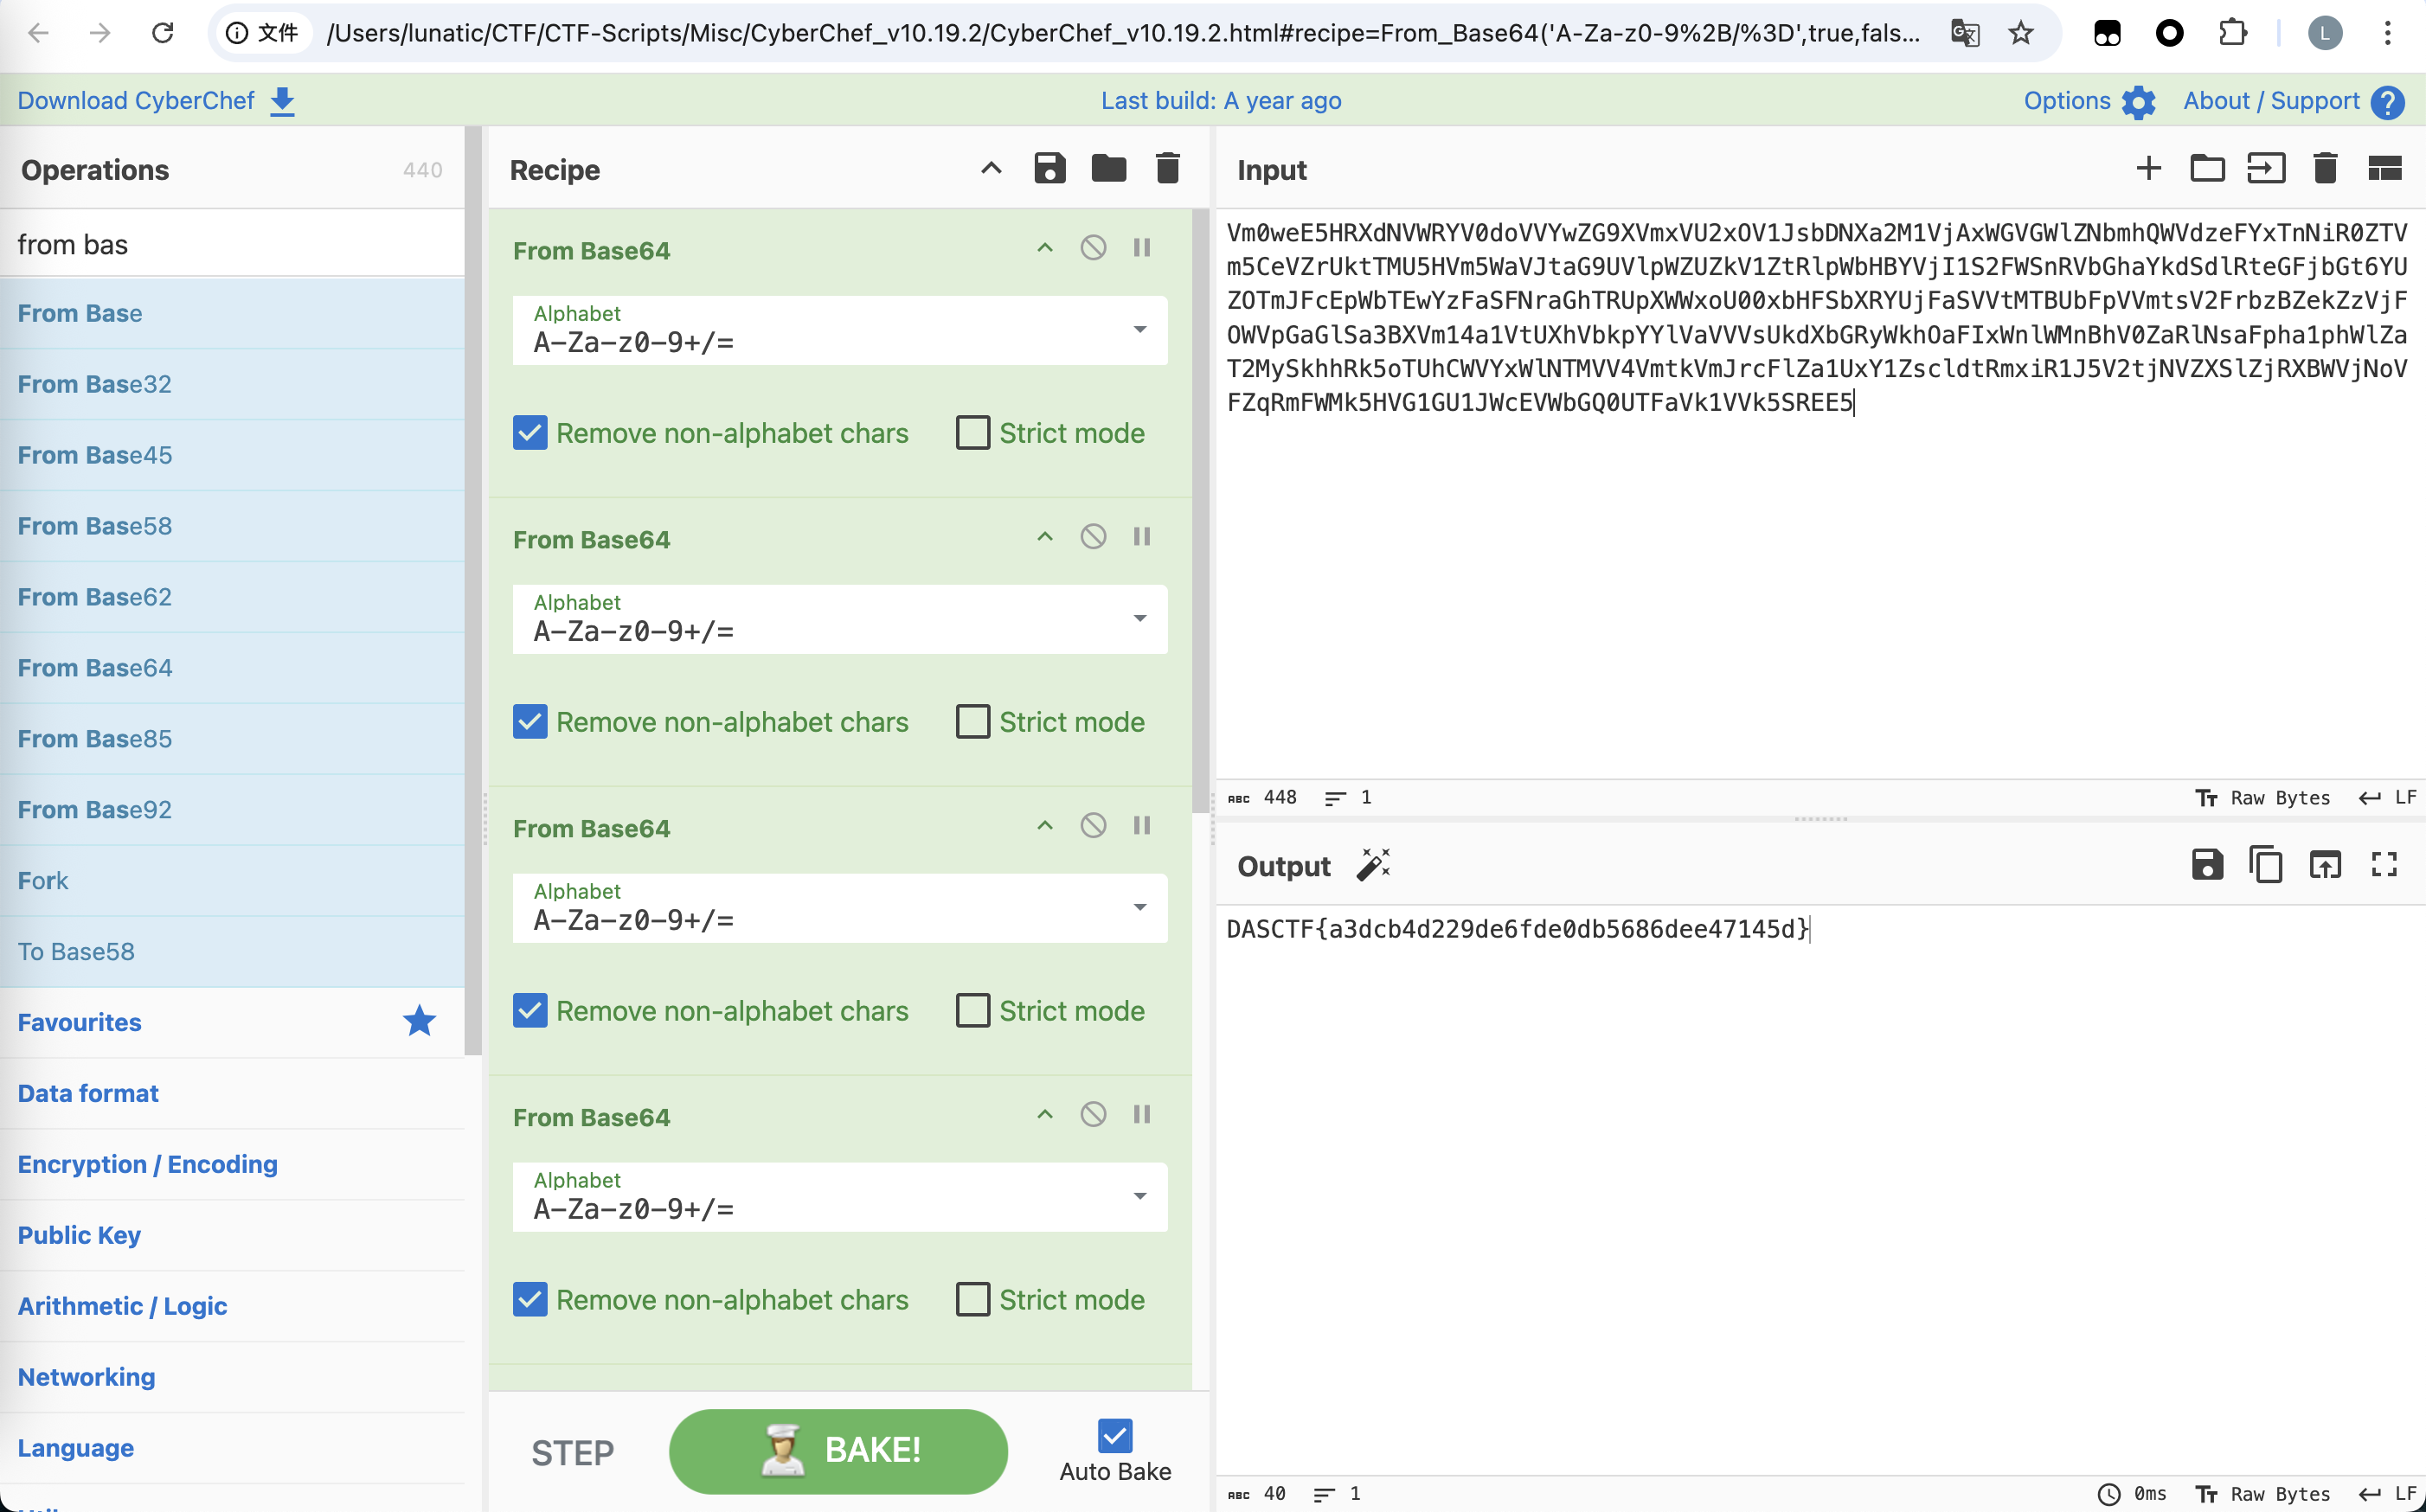
Task: Open About / Support help icon
Action: pos(2388,102)
